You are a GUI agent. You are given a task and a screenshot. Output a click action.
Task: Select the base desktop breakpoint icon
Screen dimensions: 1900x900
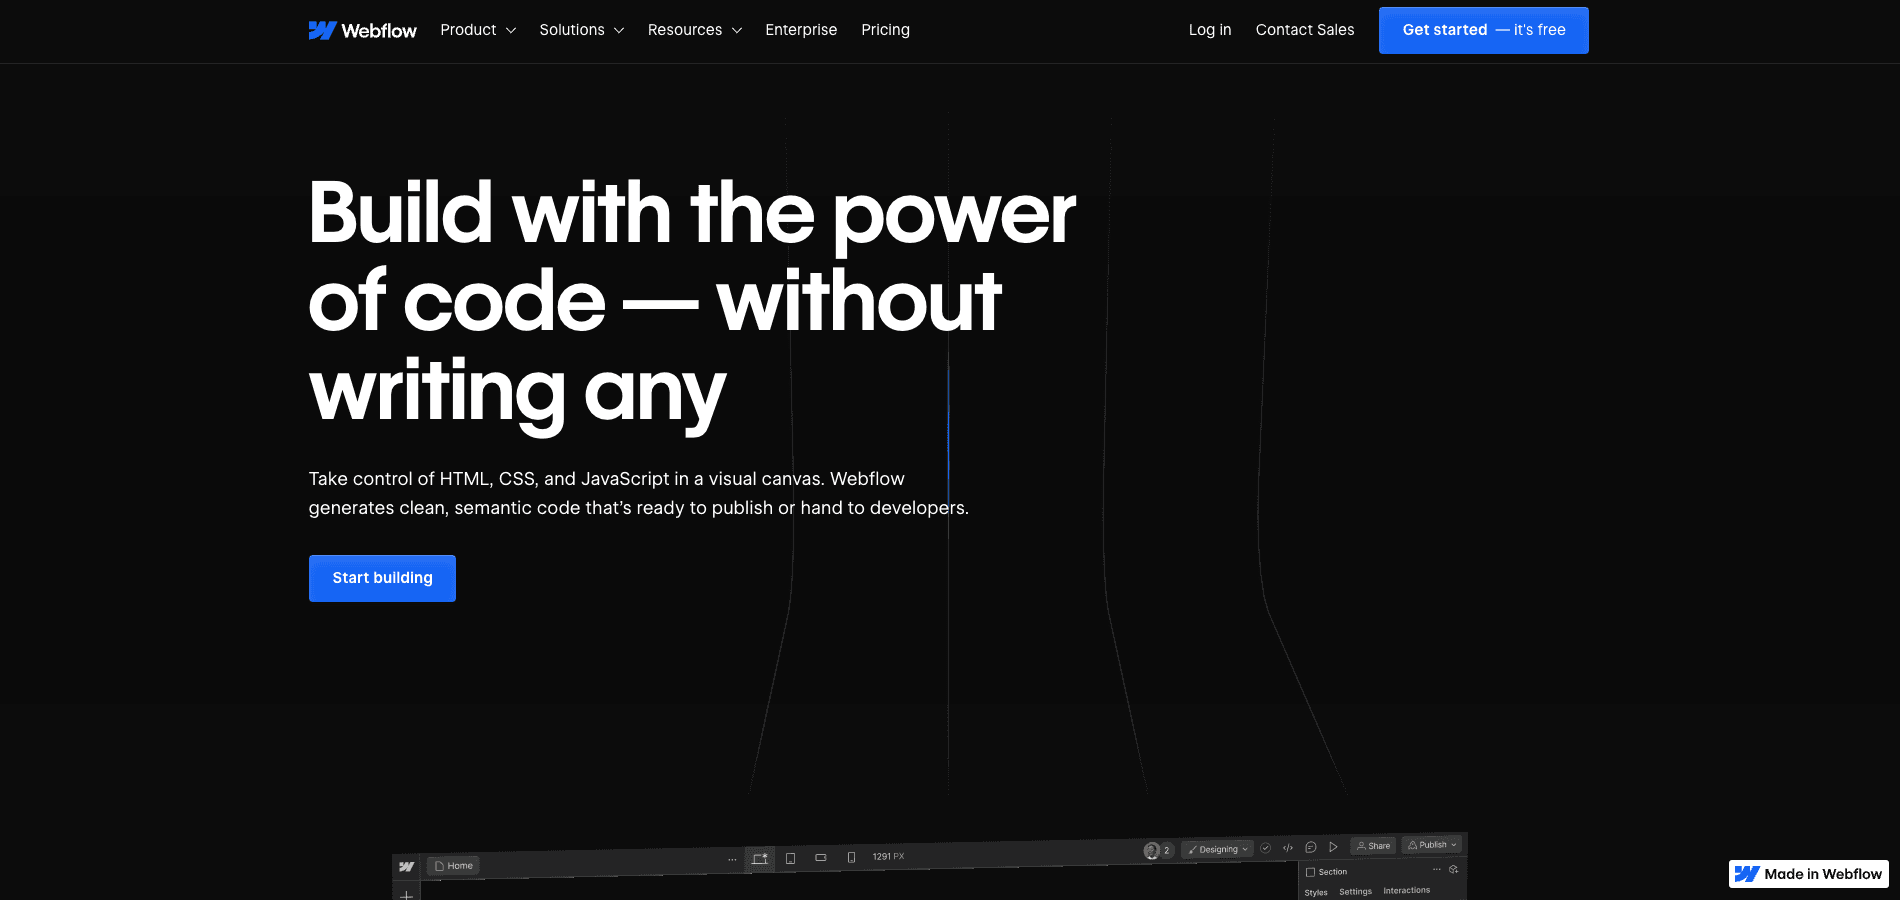click(760, 859)
